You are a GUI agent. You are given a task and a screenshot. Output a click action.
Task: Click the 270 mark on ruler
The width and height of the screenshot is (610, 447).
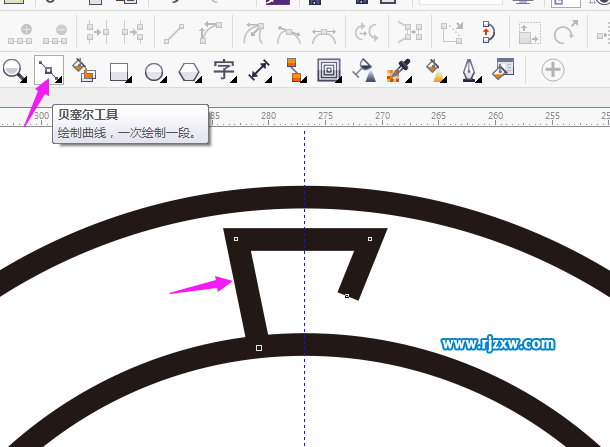pos(382,116)
